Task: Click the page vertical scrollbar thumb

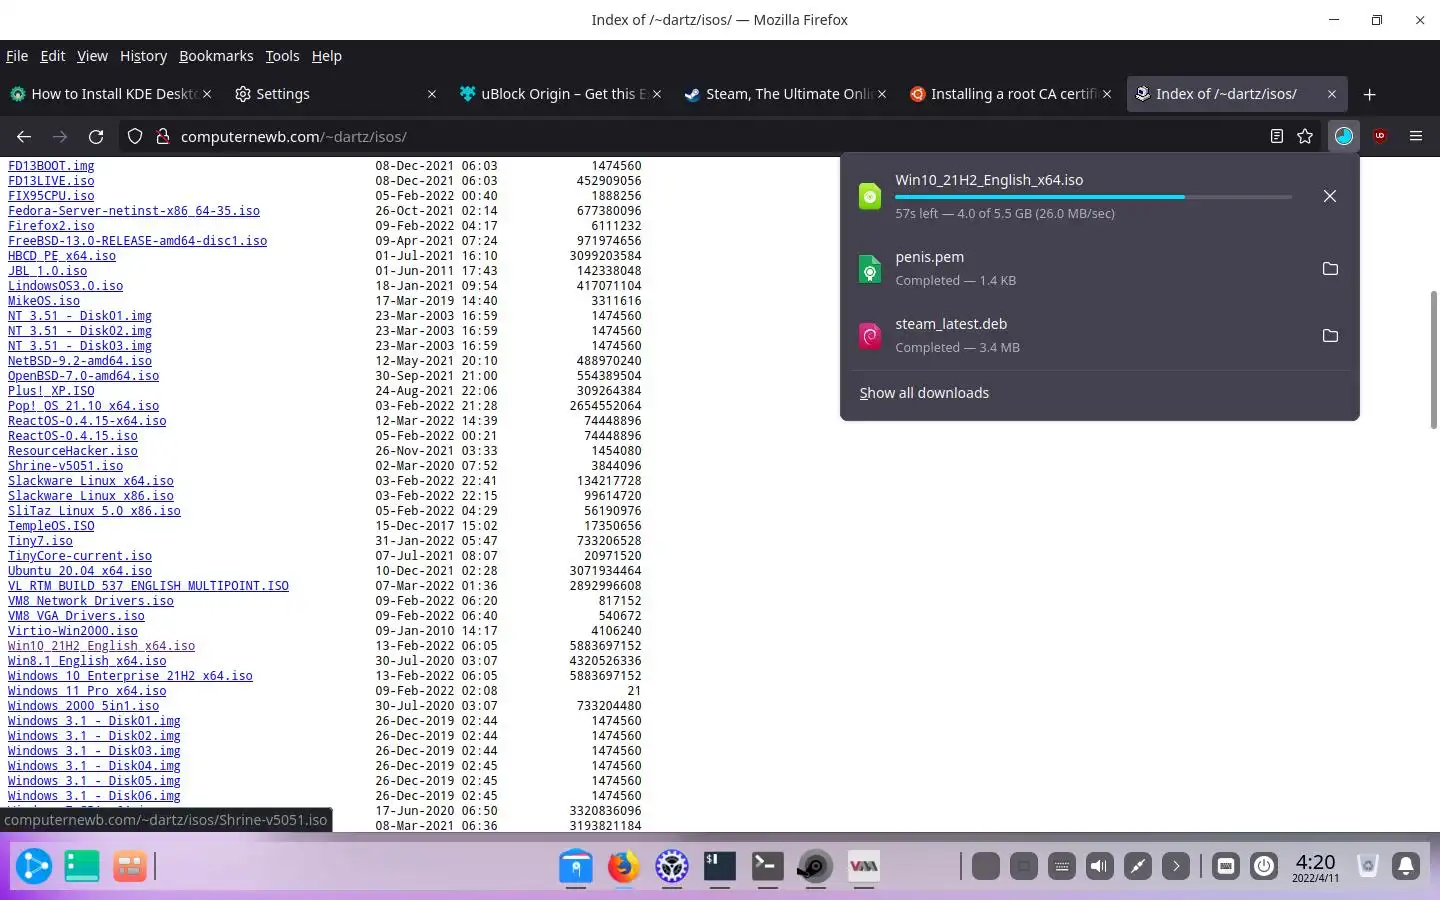Action: [1434, 360]
